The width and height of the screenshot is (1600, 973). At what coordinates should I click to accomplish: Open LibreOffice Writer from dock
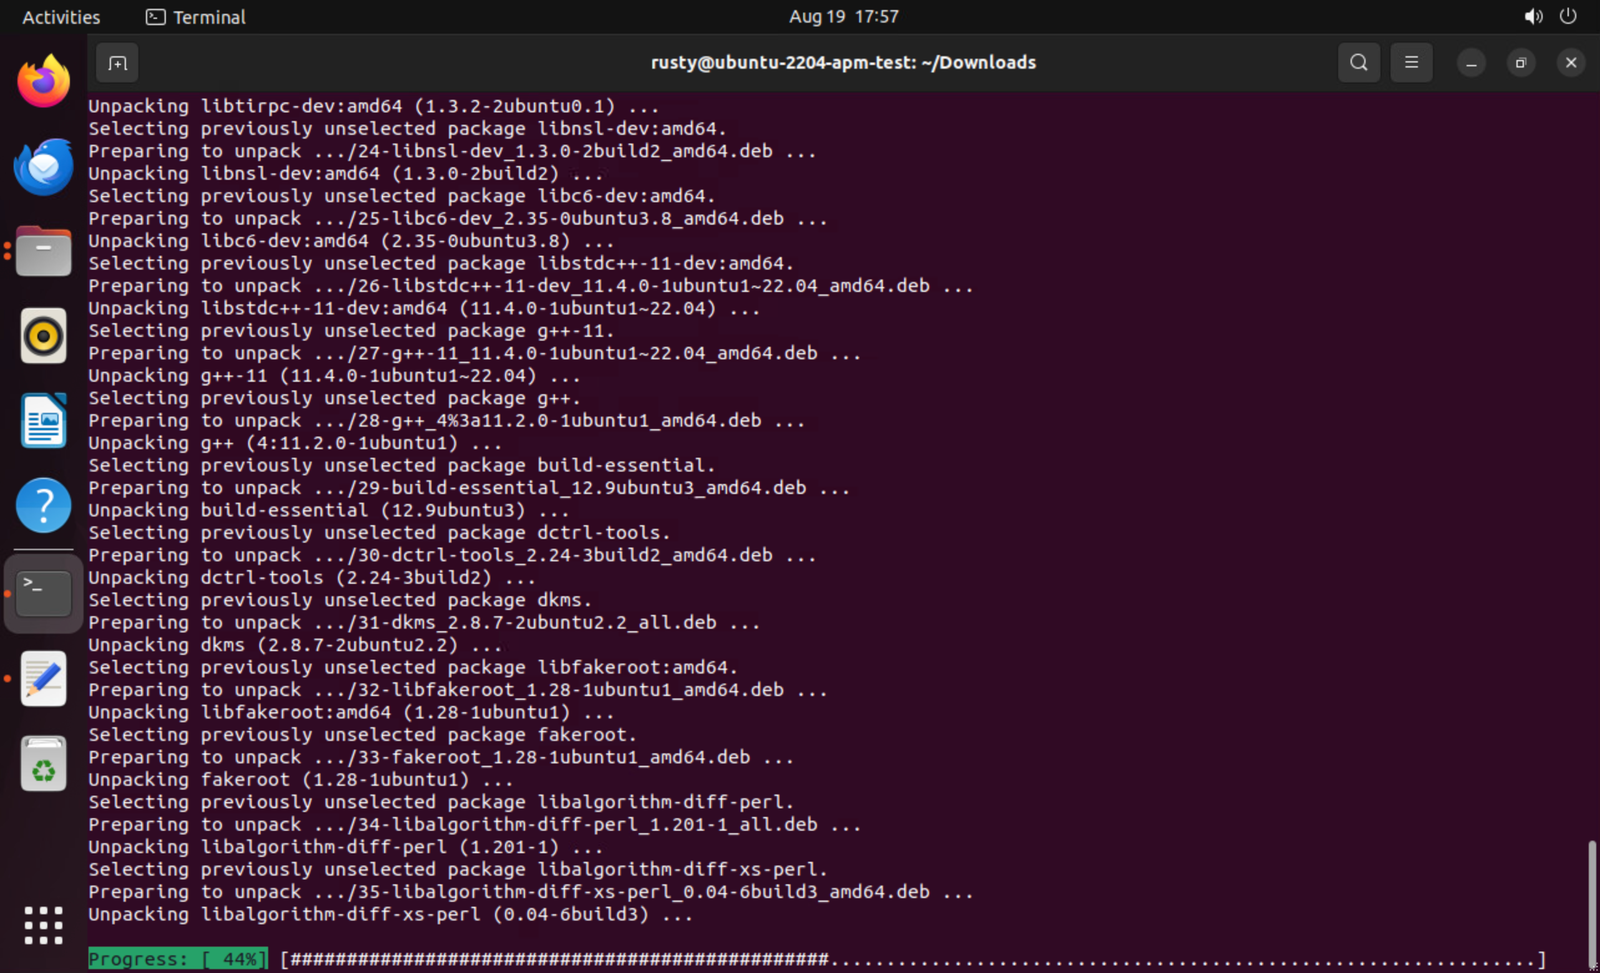(x=44, y=421)
